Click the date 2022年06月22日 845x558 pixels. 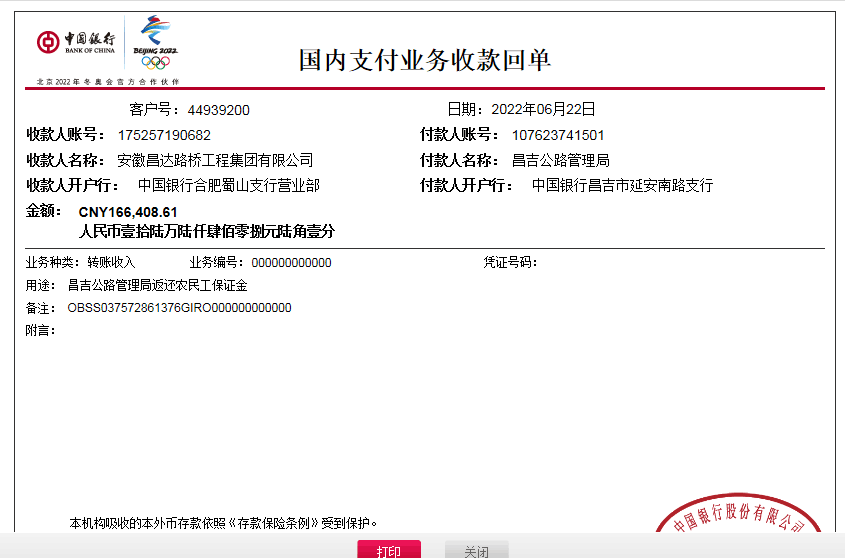point(543,109)
